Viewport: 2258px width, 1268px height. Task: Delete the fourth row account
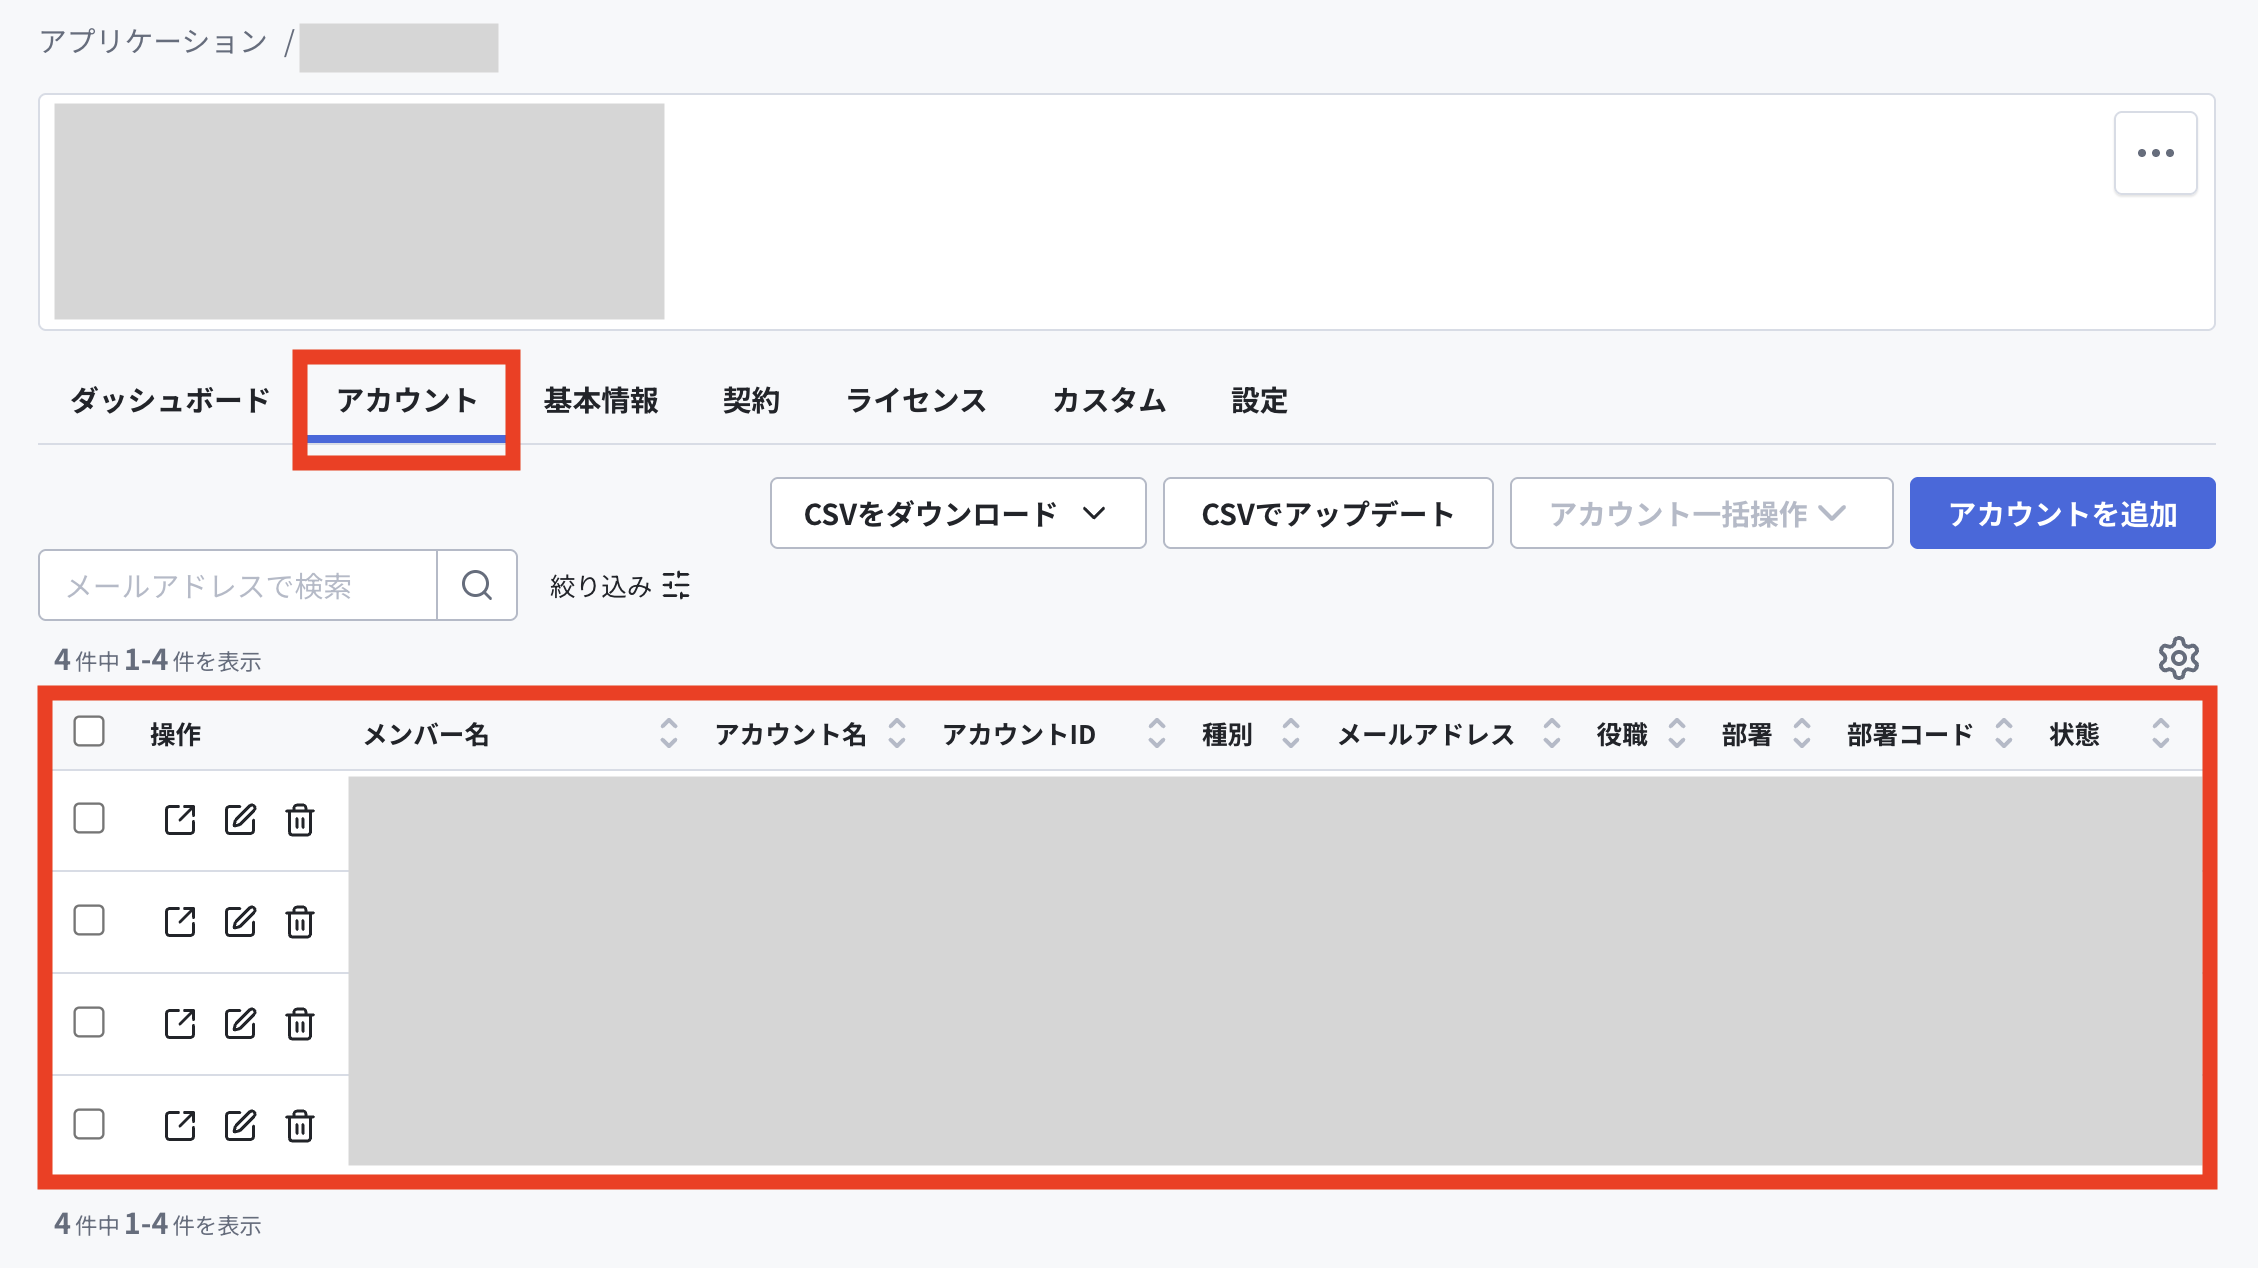coord(300,1126)
